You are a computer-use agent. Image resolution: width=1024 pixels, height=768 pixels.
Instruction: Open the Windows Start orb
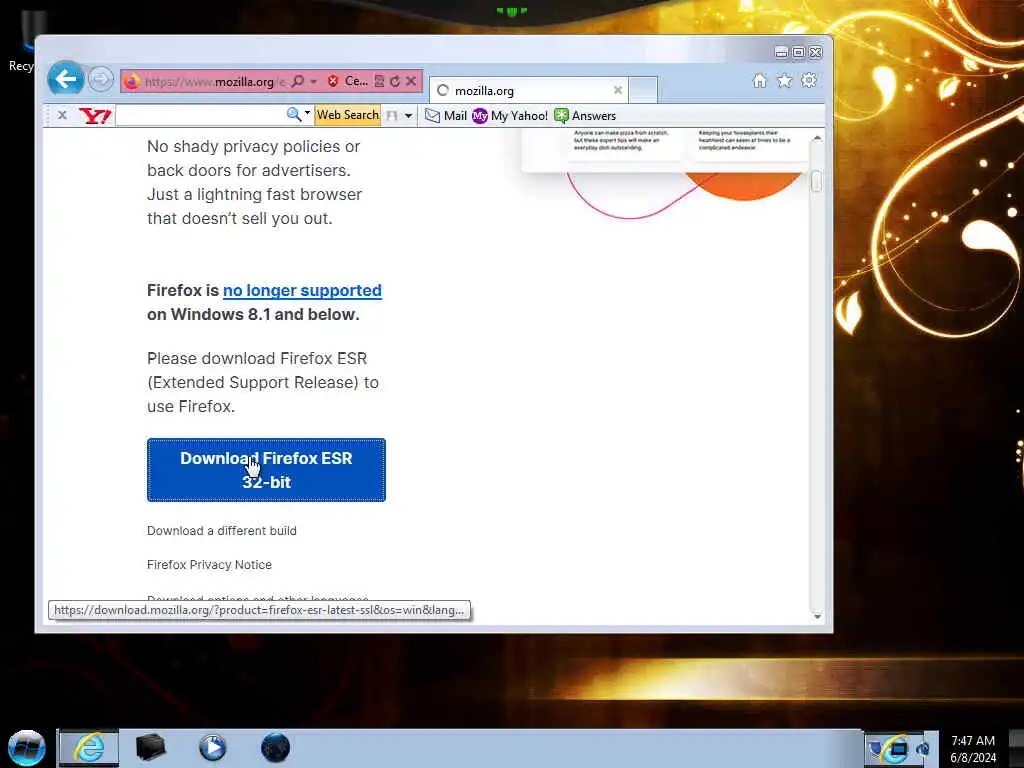(27, 748)
